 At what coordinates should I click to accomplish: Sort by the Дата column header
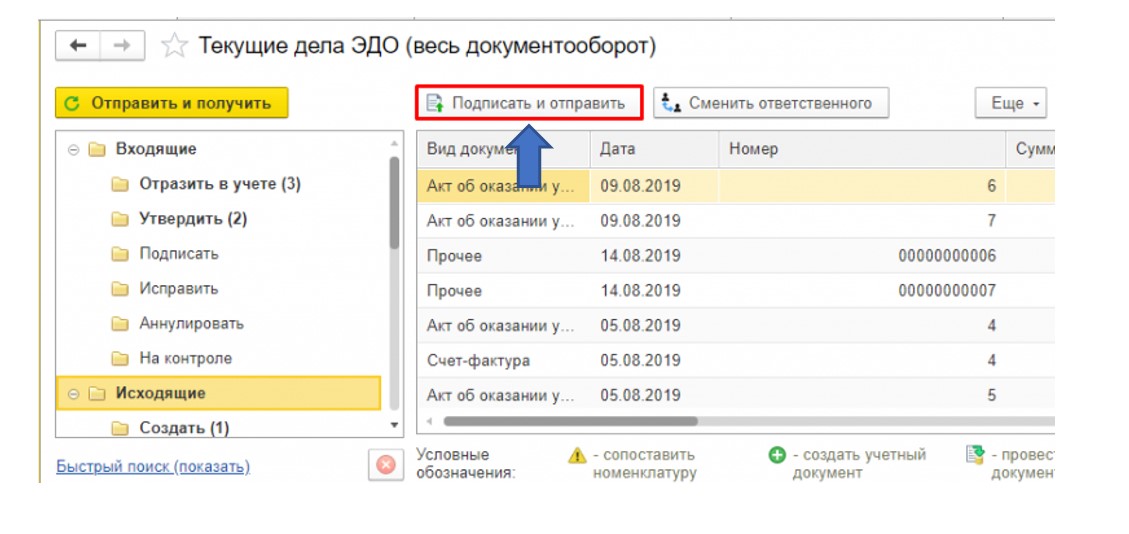652,149
